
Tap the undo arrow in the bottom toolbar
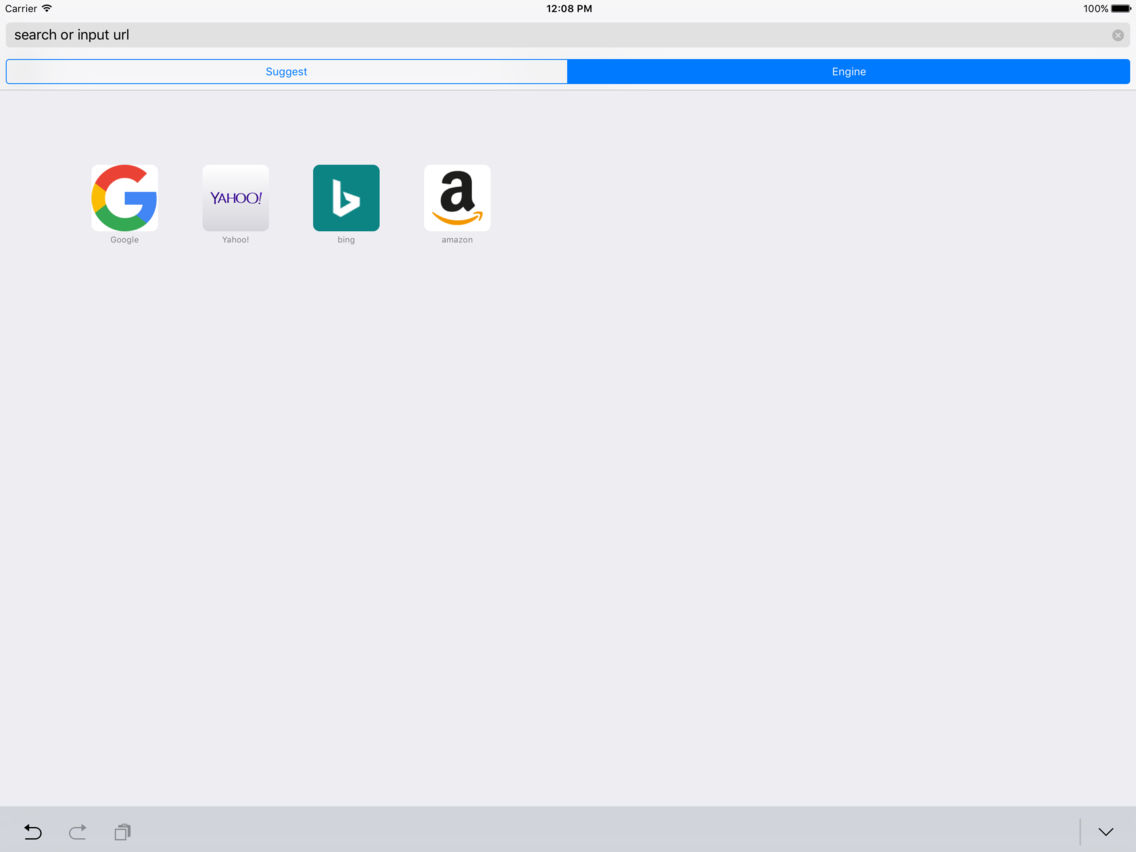(33, 832)
